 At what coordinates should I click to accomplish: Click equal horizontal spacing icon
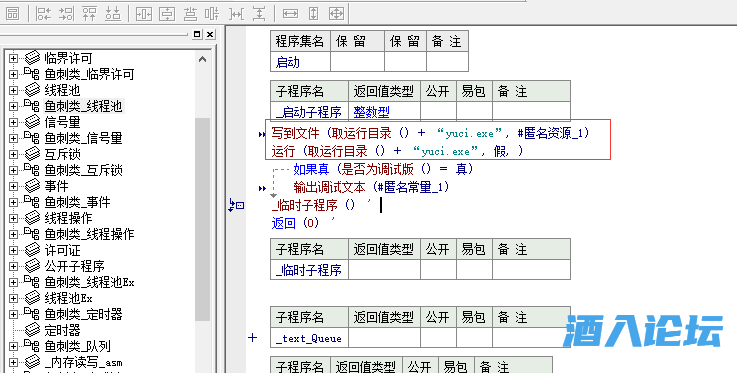click(x=236, y=13)
